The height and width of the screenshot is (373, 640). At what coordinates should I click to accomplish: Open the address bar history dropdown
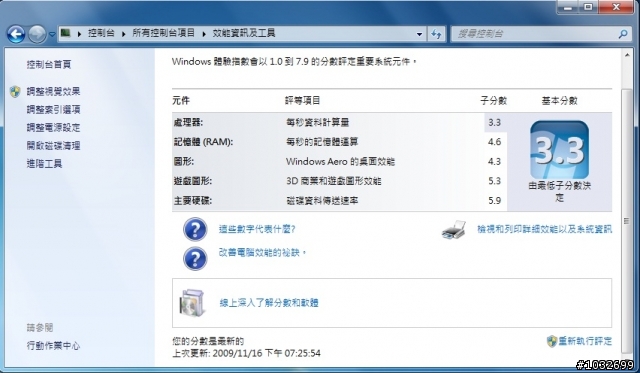tap(419, 34)
